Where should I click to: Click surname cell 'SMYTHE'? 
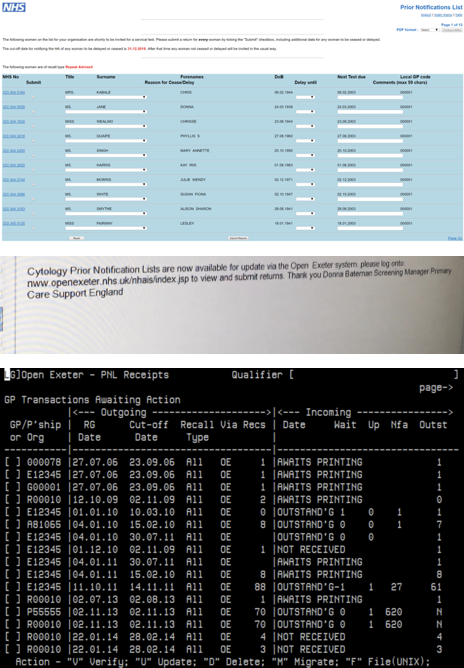click(103, 209)
